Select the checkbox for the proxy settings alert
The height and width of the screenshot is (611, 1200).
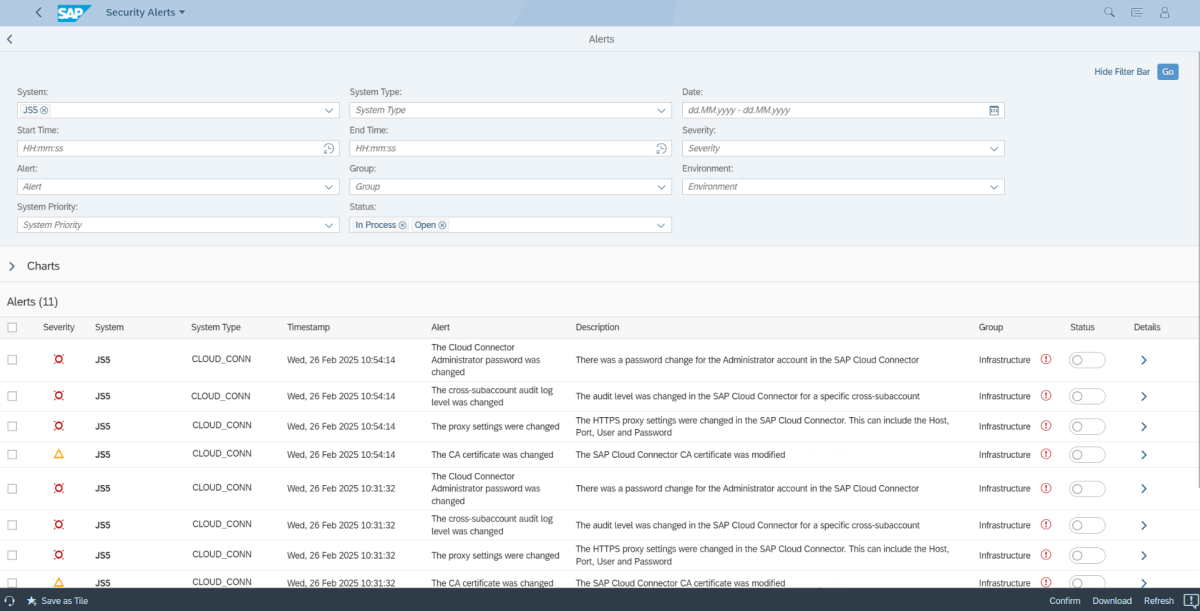pos(14,425)
